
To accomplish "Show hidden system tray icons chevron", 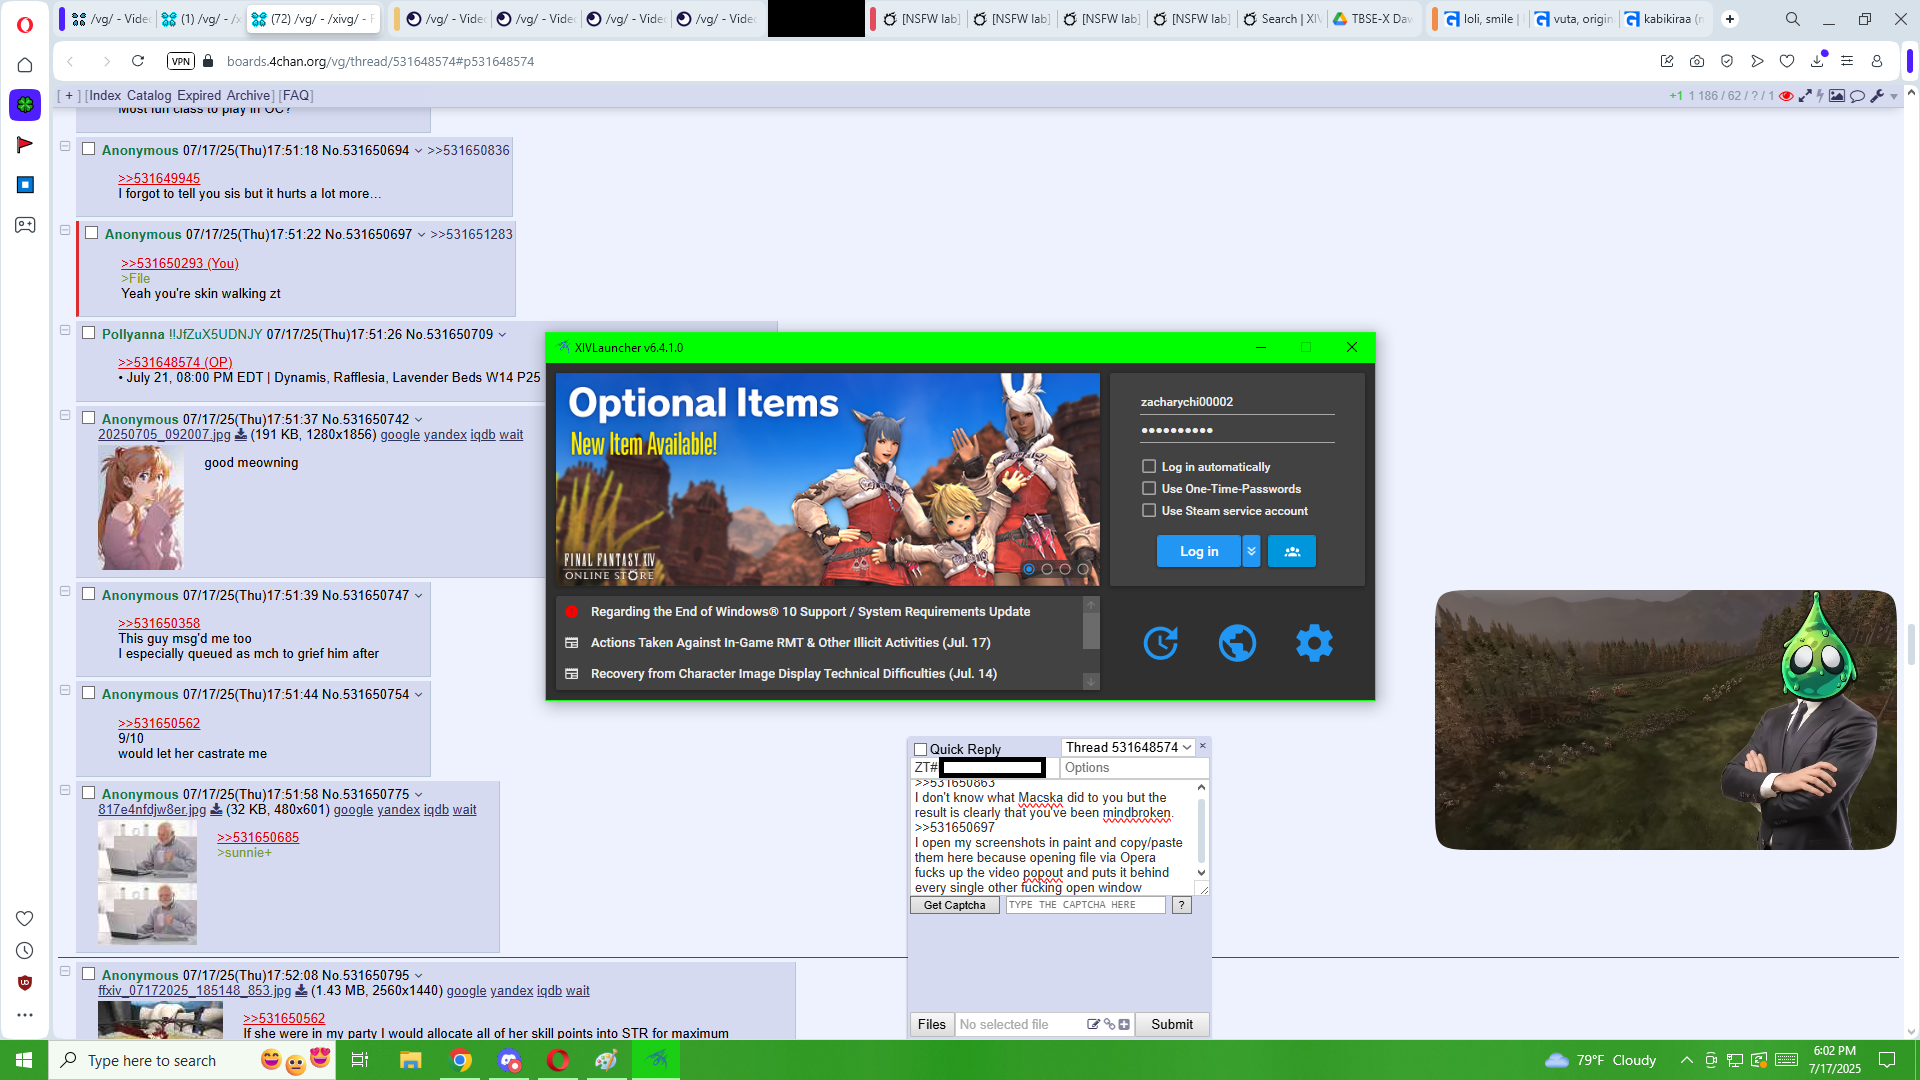I will [x=1686, y=1060].
